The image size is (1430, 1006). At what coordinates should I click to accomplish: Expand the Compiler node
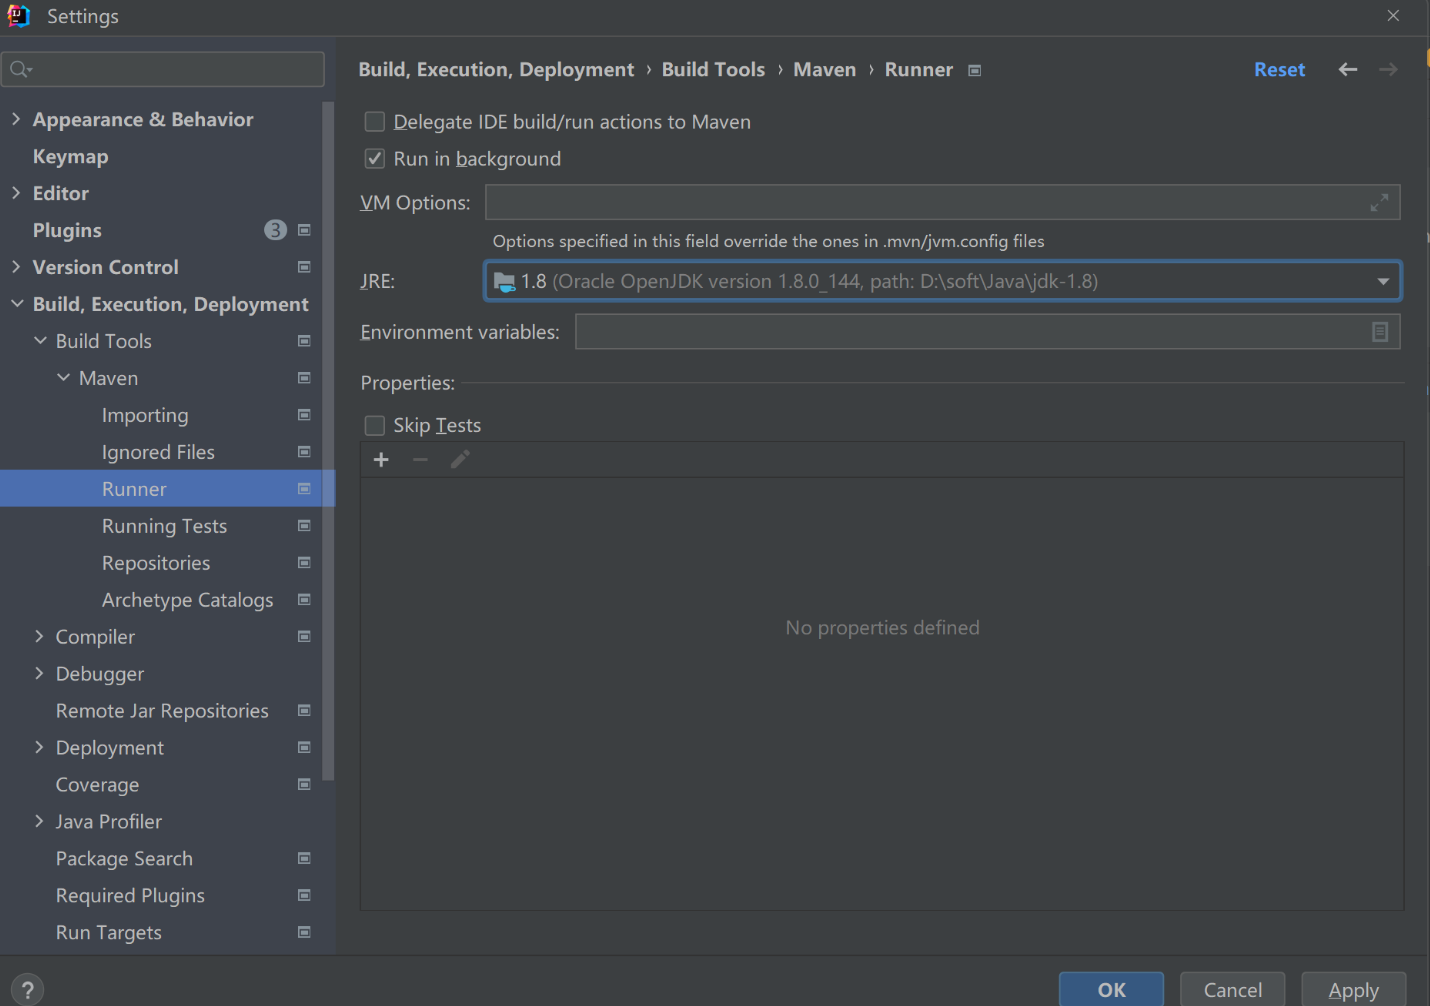[x=40, y=637]
